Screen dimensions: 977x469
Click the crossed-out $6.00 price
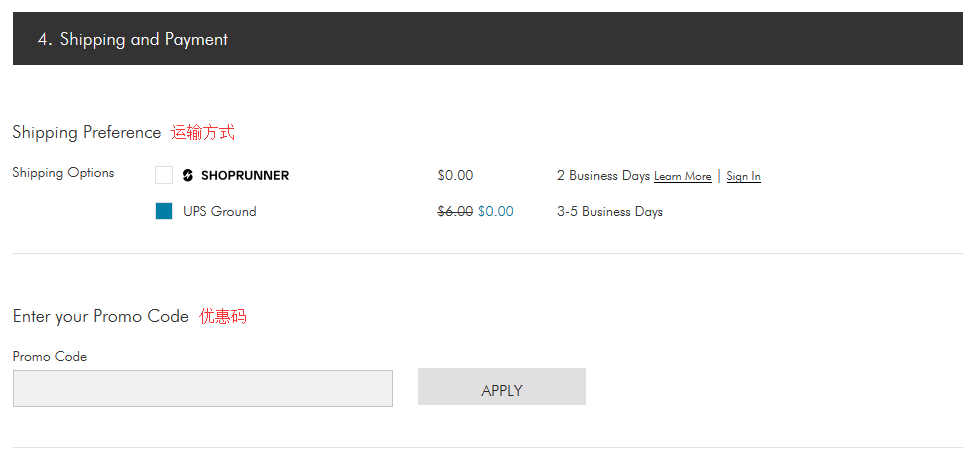pyautogui.click(x=455, y=211)
